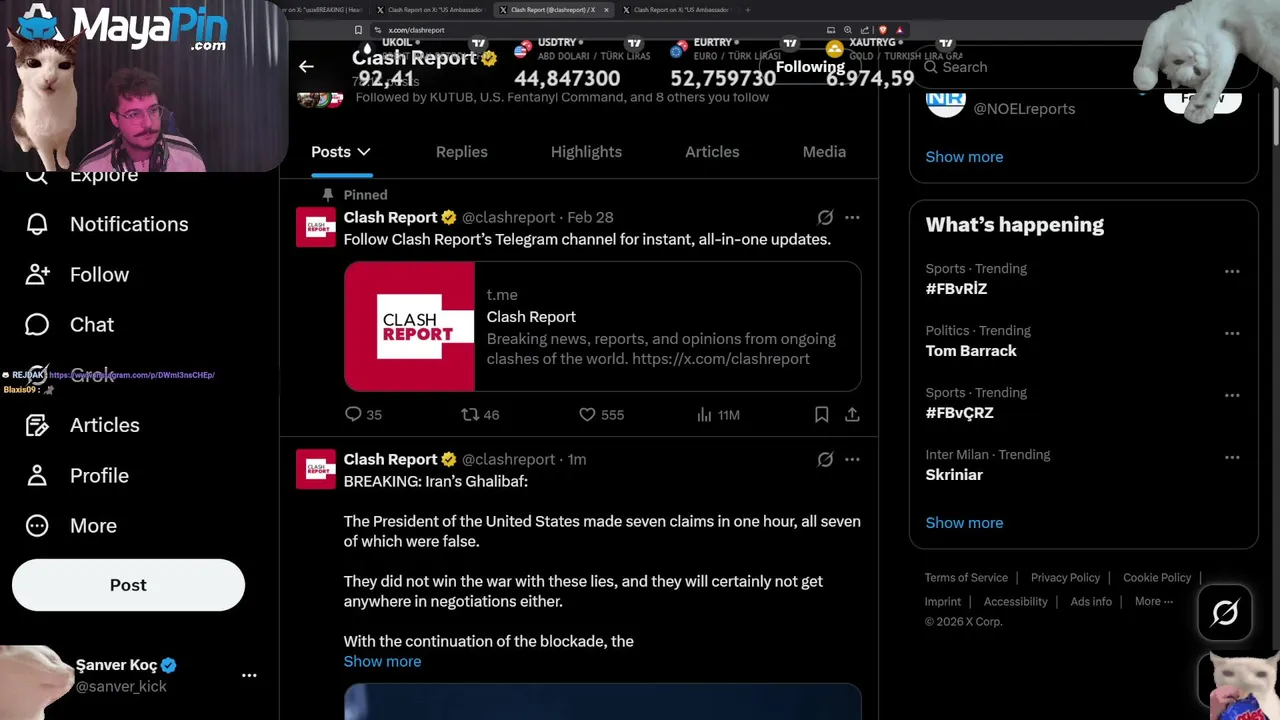Screen dimensions: 1280x720
Task: Open three-dot menu on pinned post
Action: tap(852, 217)
